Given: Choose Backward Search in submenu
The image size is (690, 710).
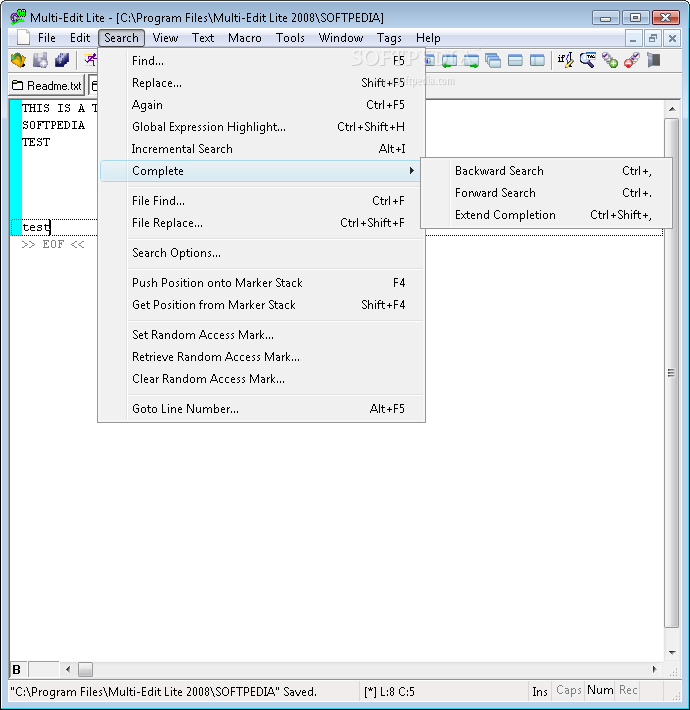Looking at the screenshot, I should [546, 171].
